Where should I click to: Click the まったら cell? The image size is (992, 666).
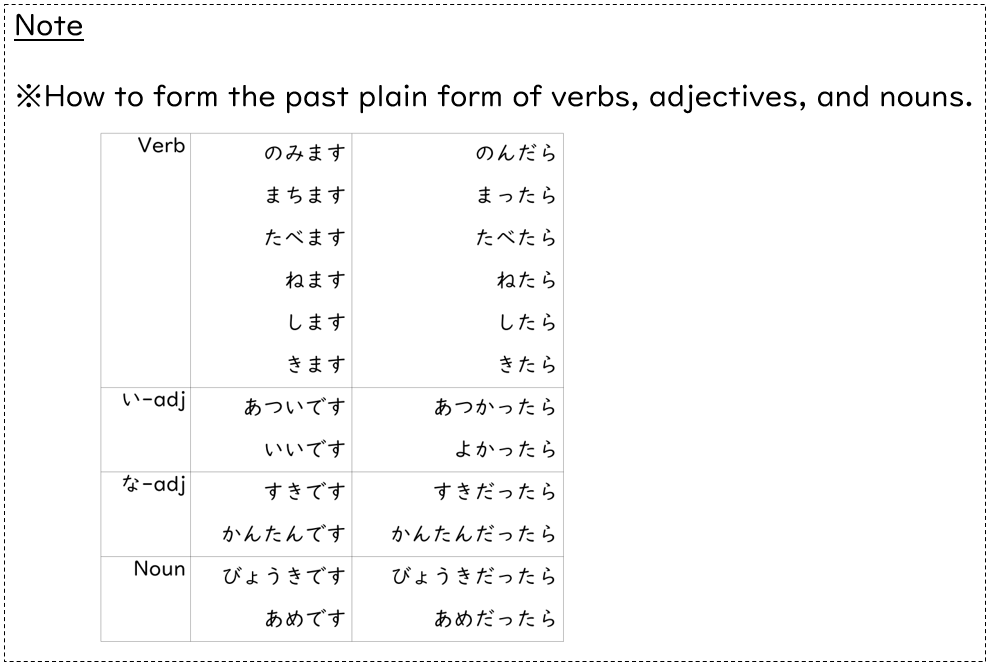pyautogui.click(x=516, y=196)
